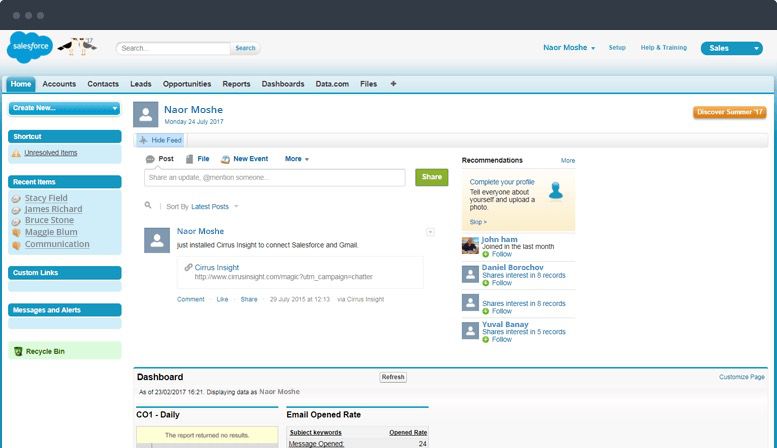Image resolution: width=777 pixels, height=448 pixels.
Task: Select the File document icon
Action: pos(189,159)
